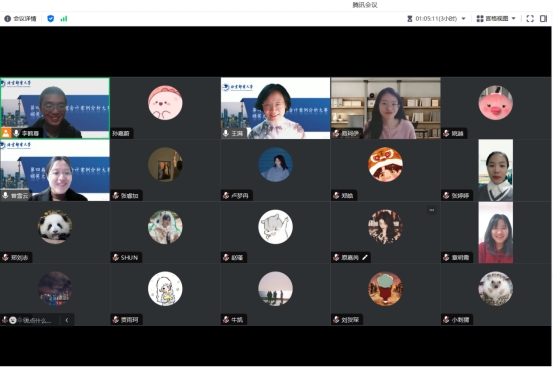Expand the meeting duration dropdown arrow
This screenshot has height=367, width=553.
point(463,19)
